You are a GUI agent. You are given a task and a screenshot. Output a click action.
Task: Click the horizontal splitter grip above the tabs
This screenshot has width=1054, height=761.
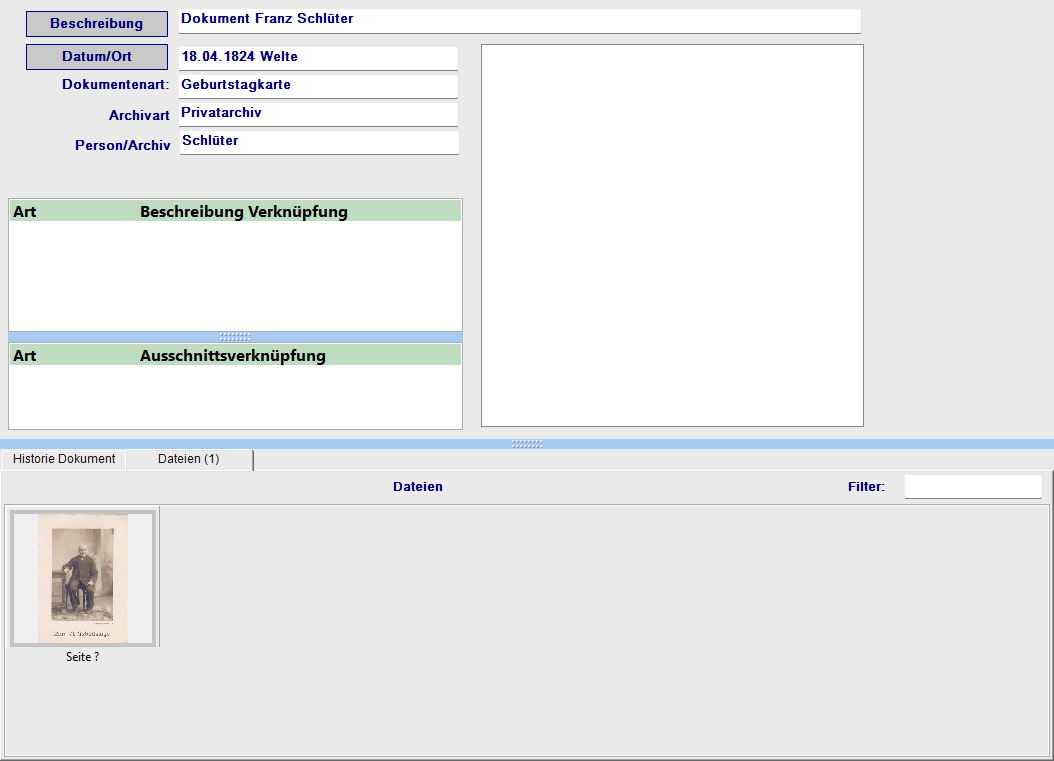point(527,444)
